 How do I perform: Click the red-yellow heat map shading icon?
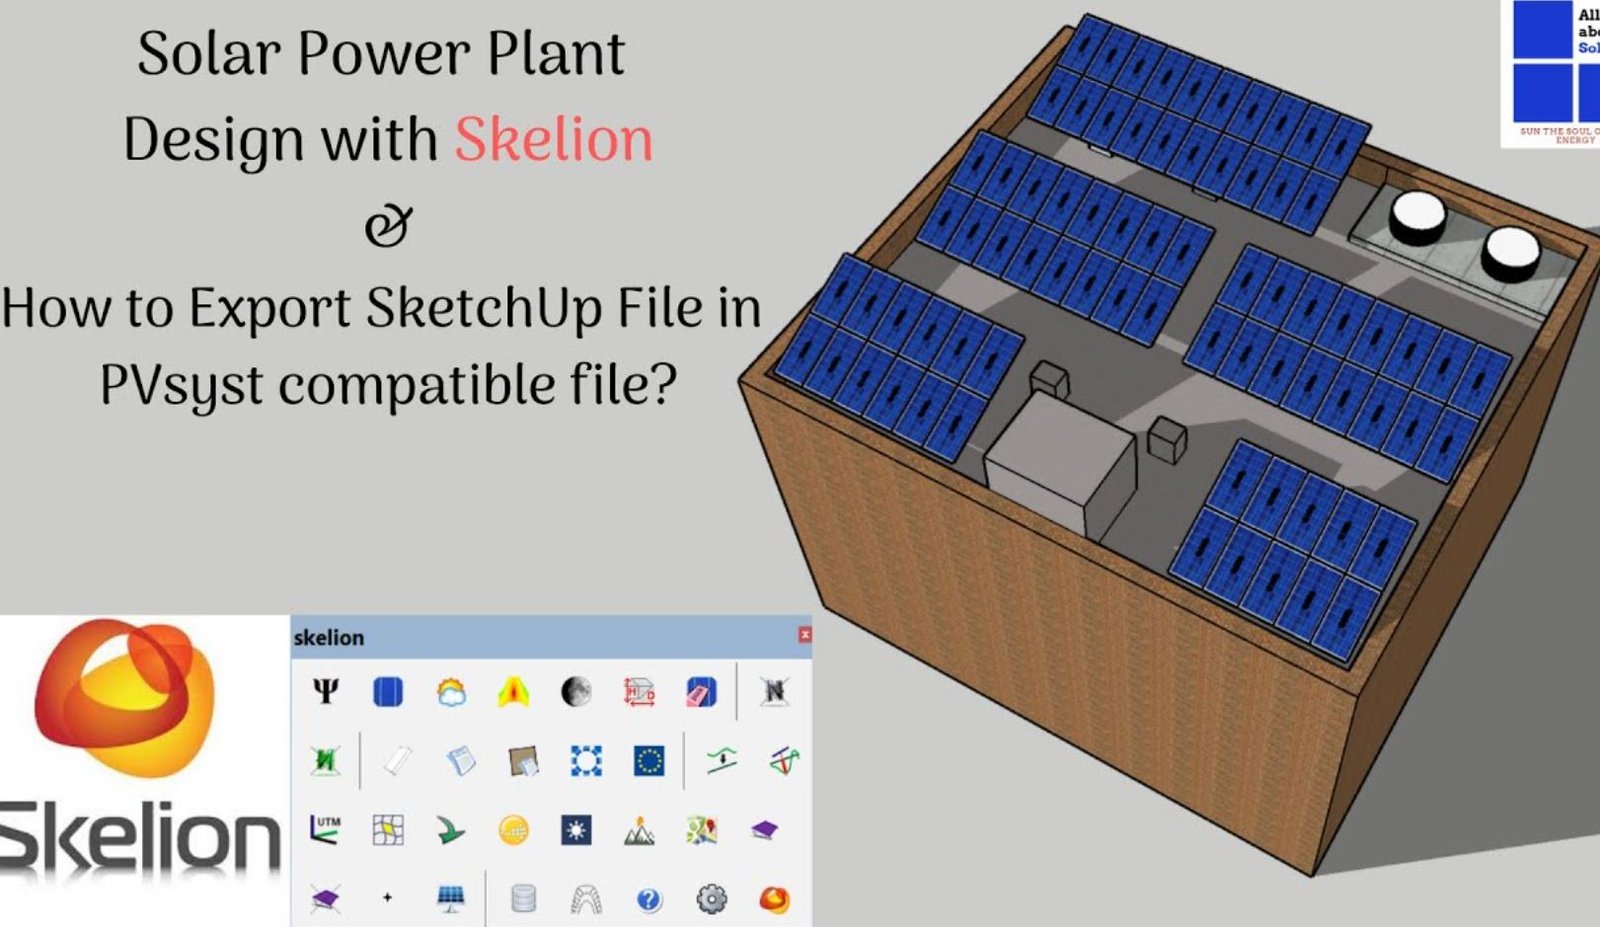pyautogui.click(x=514, y=691)
